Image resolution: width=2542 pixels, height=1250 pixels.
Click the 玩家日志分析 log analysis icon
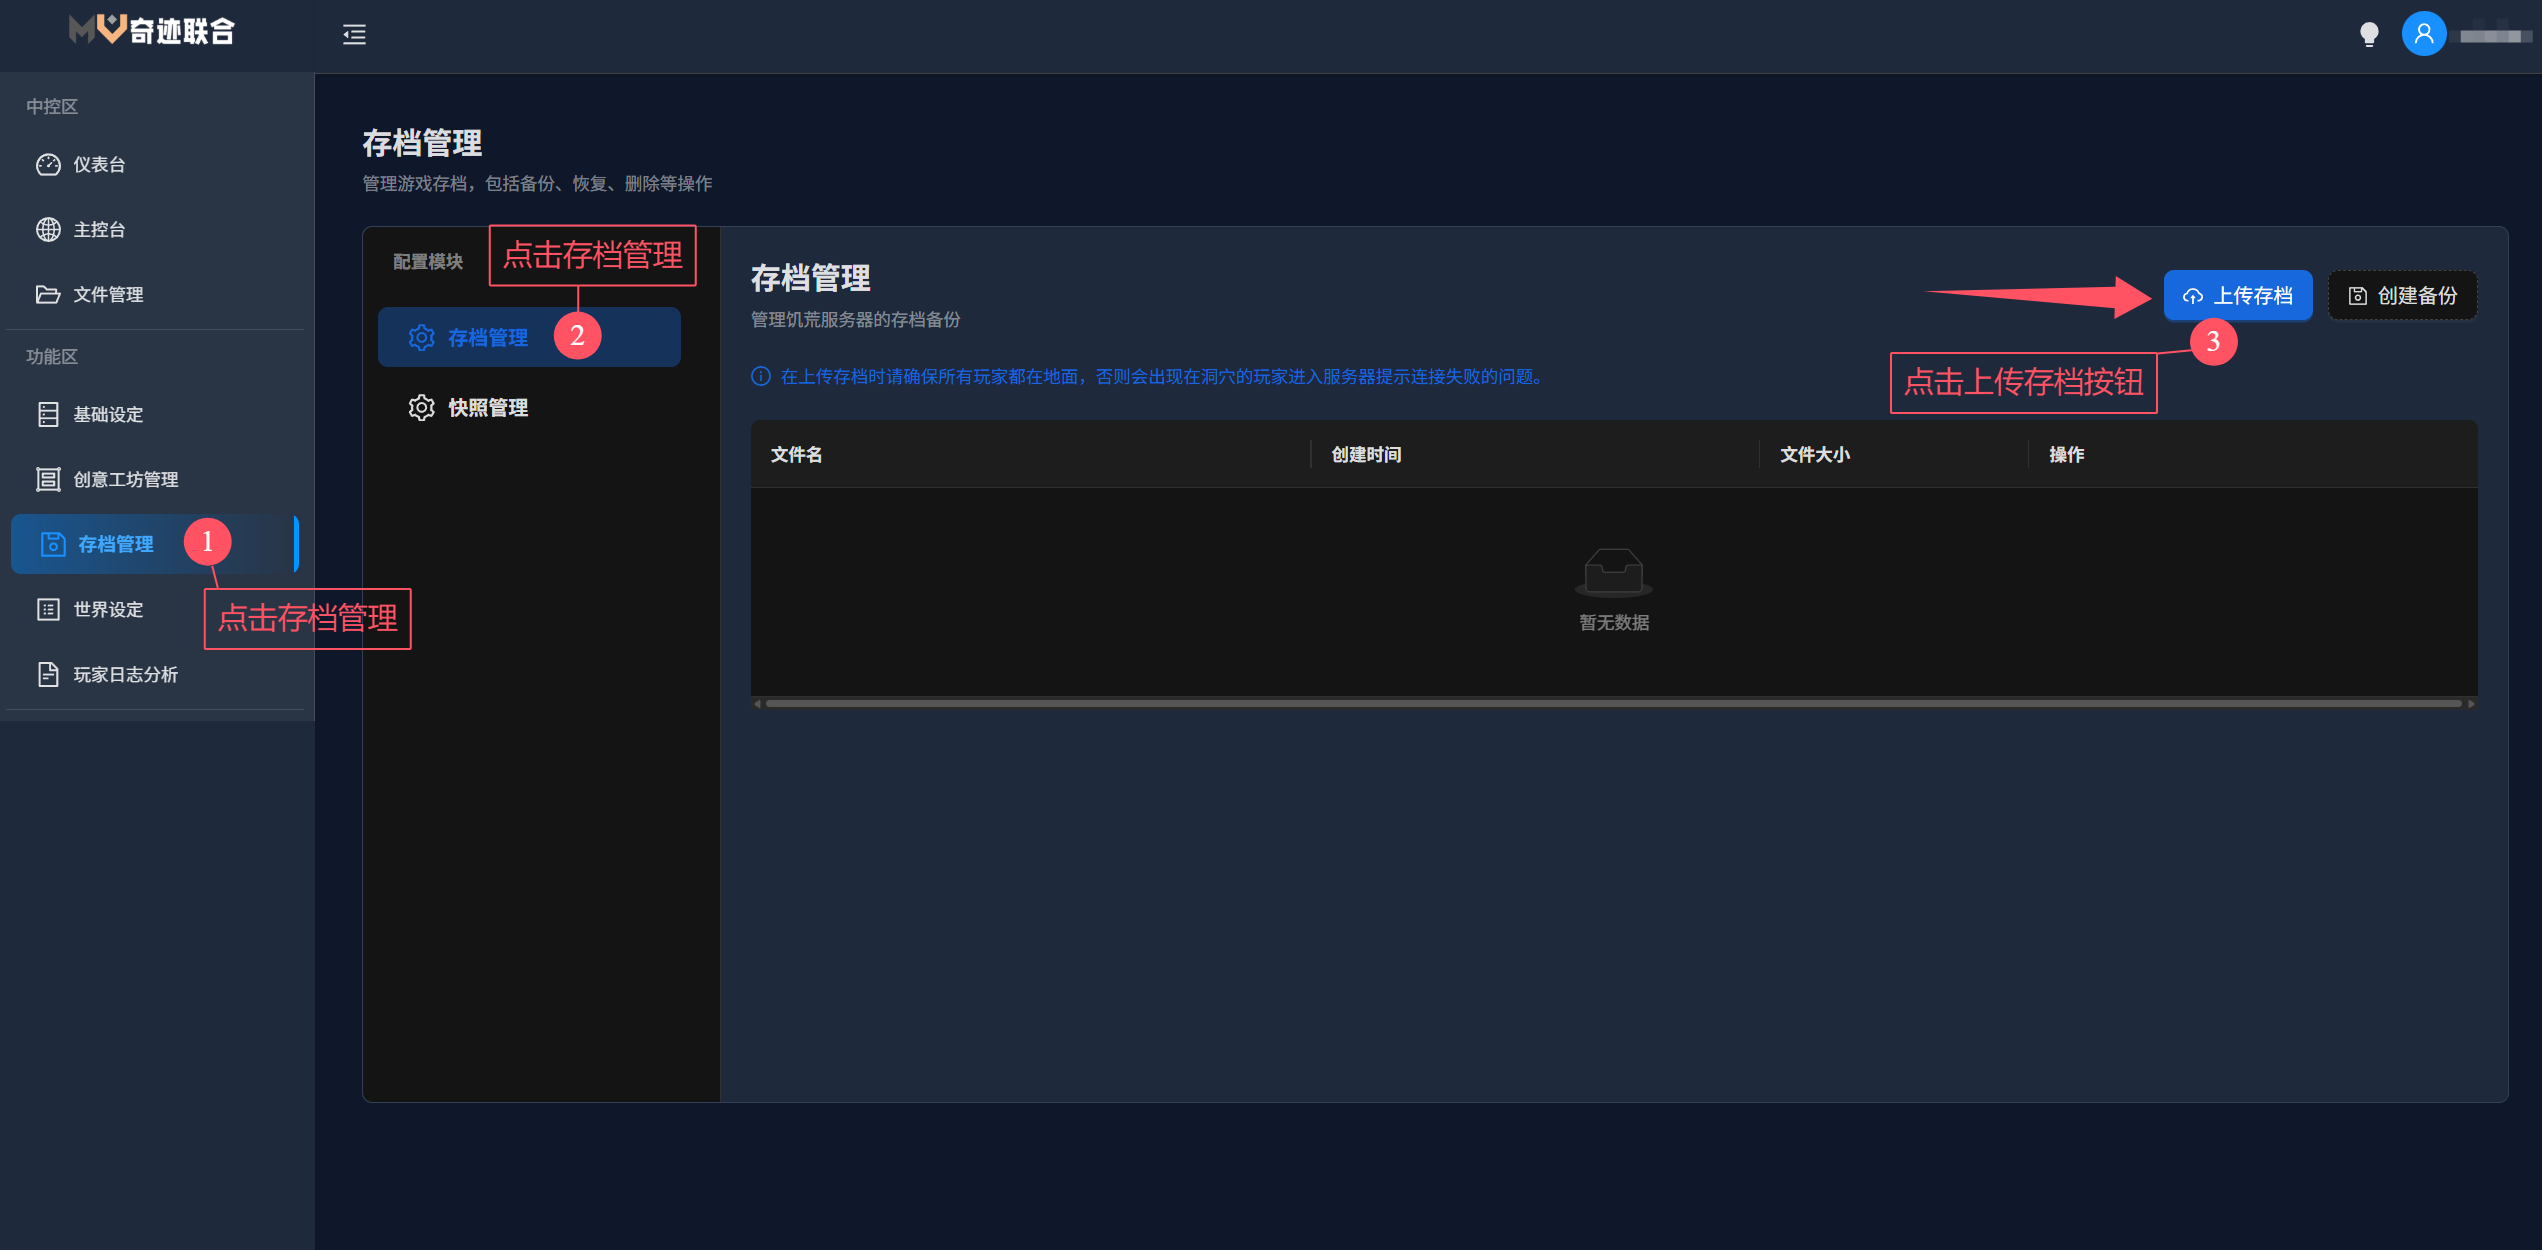click(x=47, y=674)
